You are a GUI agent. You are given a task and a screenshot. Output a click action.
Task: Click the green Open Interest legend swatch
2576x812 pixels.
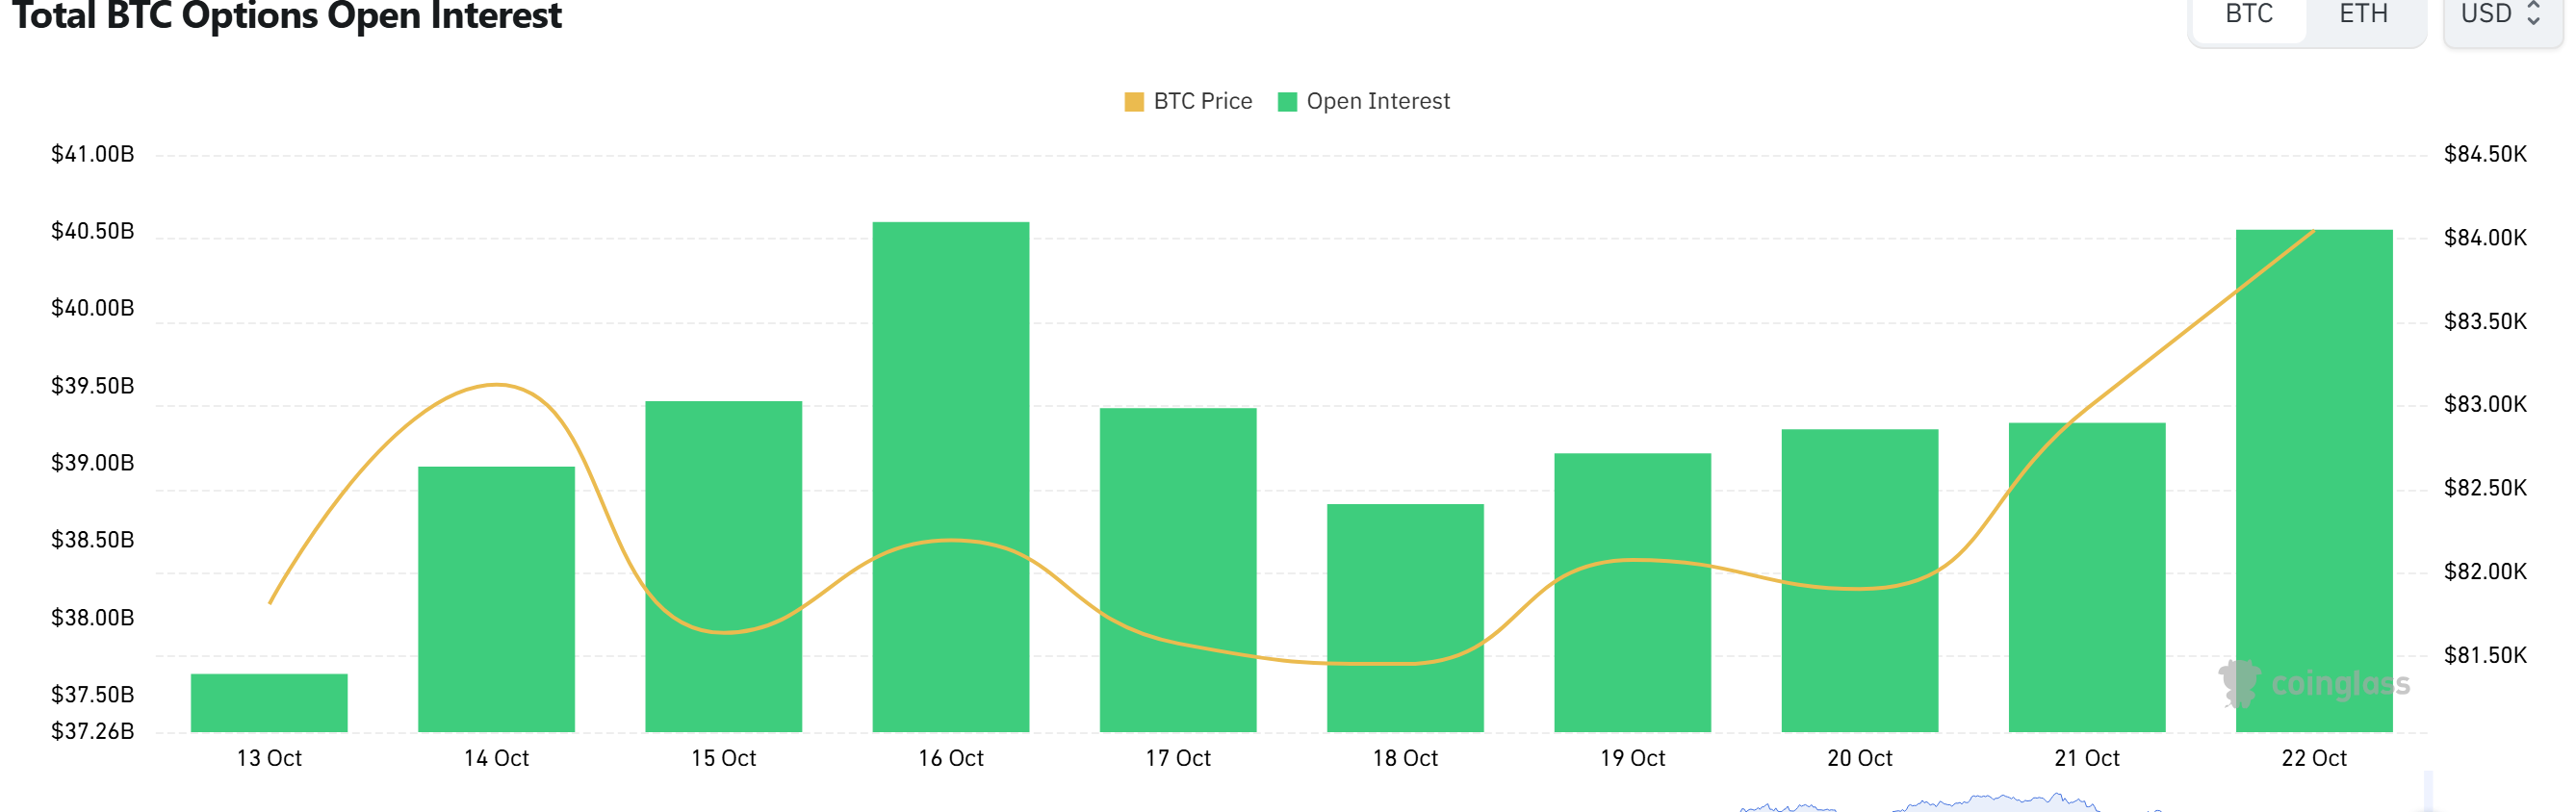1287,102
